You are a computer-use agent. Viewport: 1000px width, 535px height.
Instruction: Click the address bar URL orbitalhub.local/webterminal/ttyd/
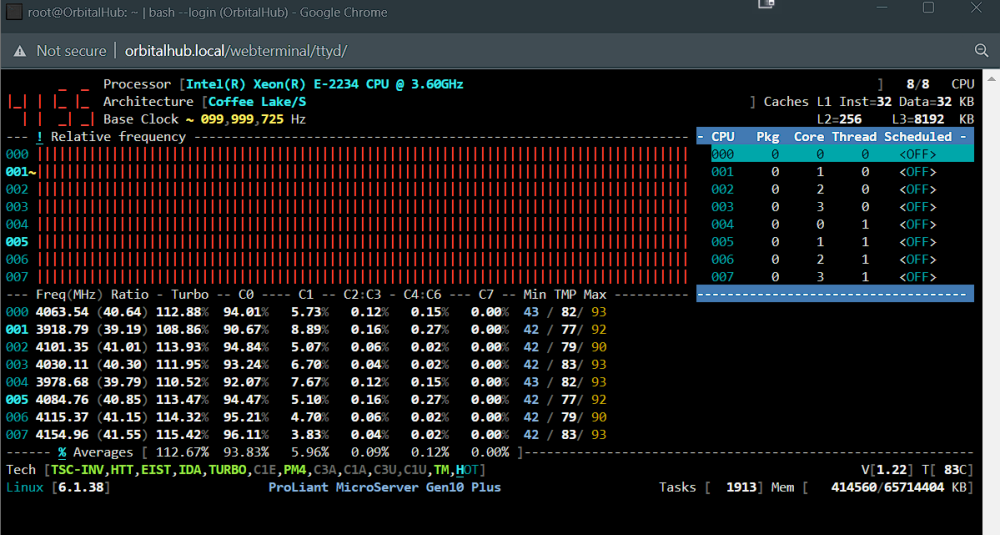click(x=235, y=51)
